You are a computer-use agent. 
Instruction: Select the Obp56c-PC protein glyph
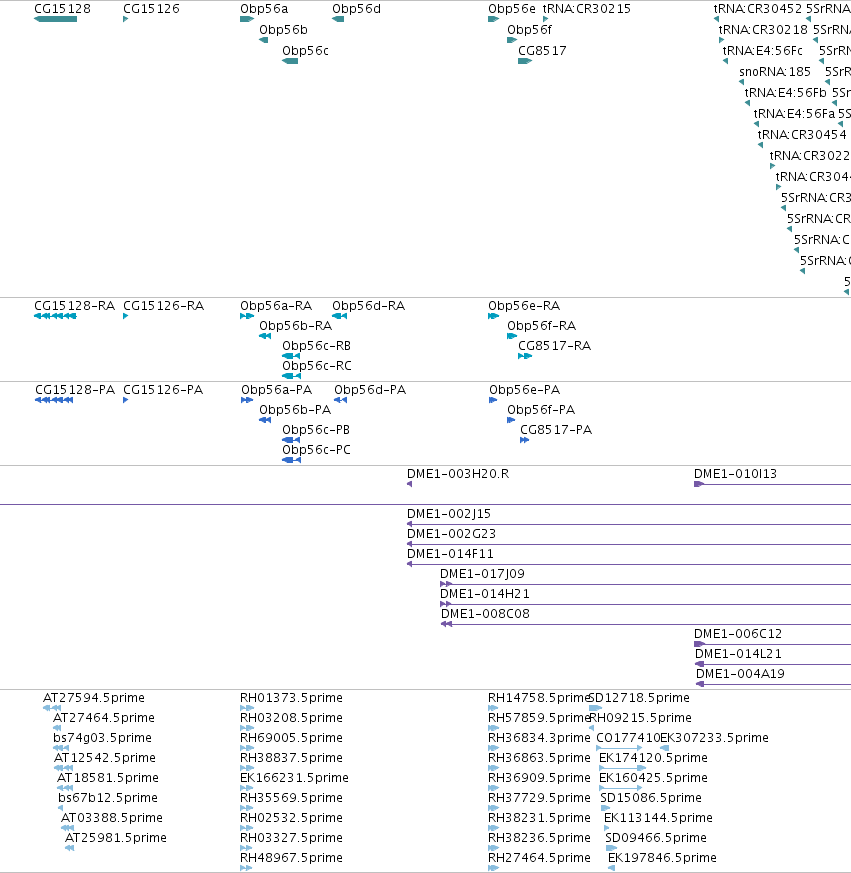point(291,460)
